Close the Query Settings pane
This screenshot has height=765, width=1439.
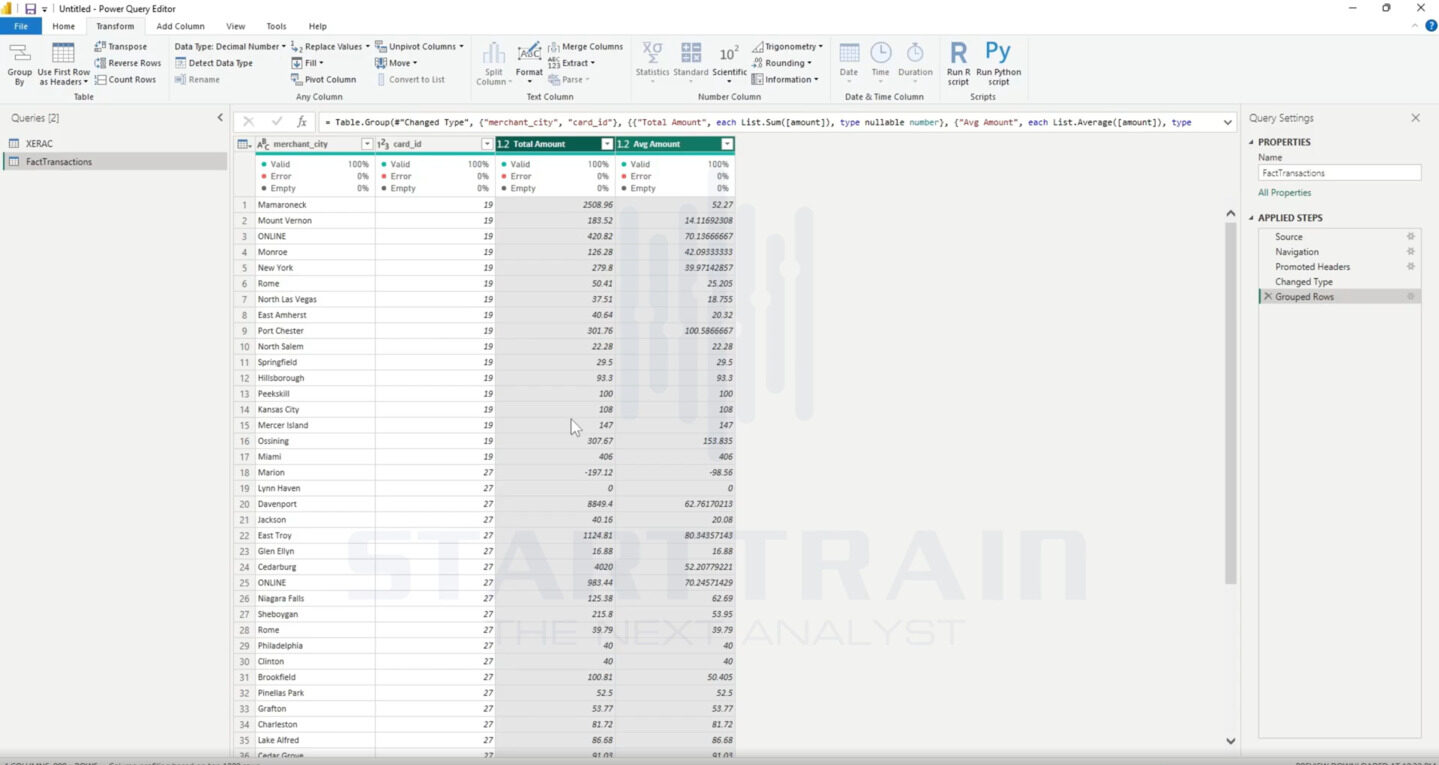(x=1415, y=118)
